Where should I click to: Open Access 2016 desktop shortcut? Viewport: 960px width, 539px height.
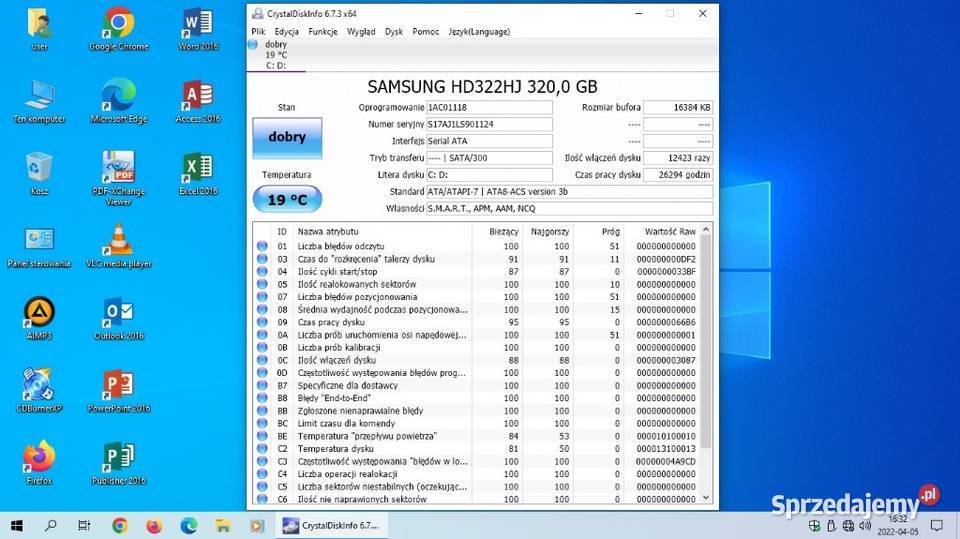click(198, 101)
